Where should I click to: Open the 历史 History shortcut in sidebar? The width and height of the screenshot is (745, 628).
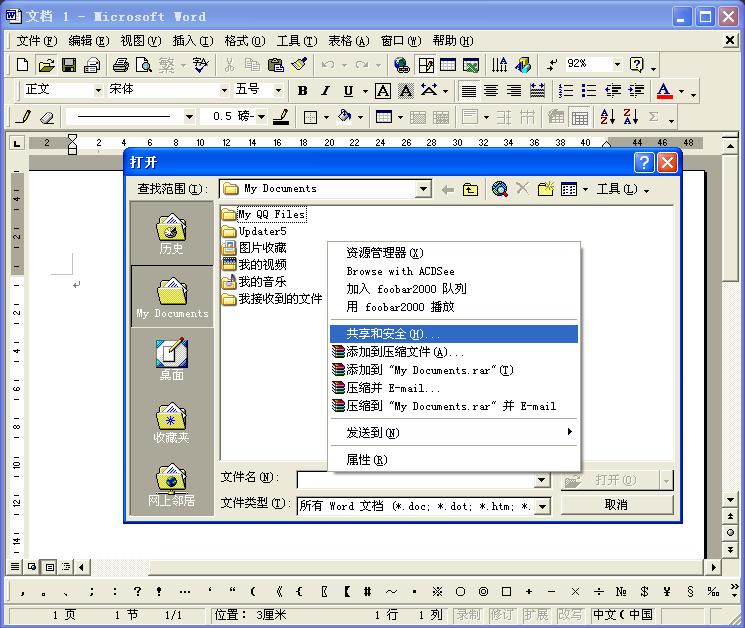pyautogui.click(x=172, y=234)
